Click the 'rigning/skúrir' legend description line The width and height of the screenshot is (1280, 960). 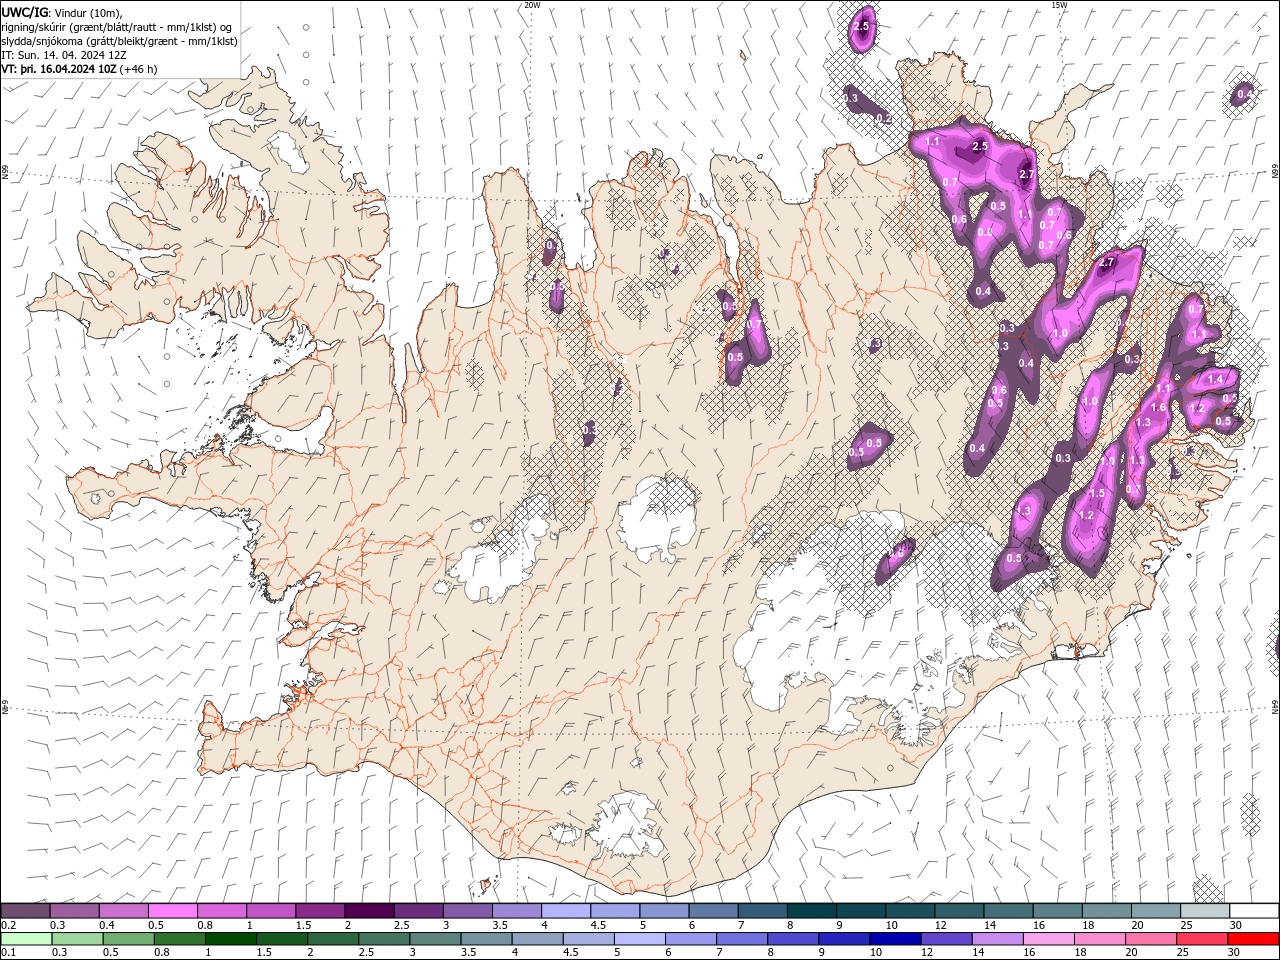point(117,27)
